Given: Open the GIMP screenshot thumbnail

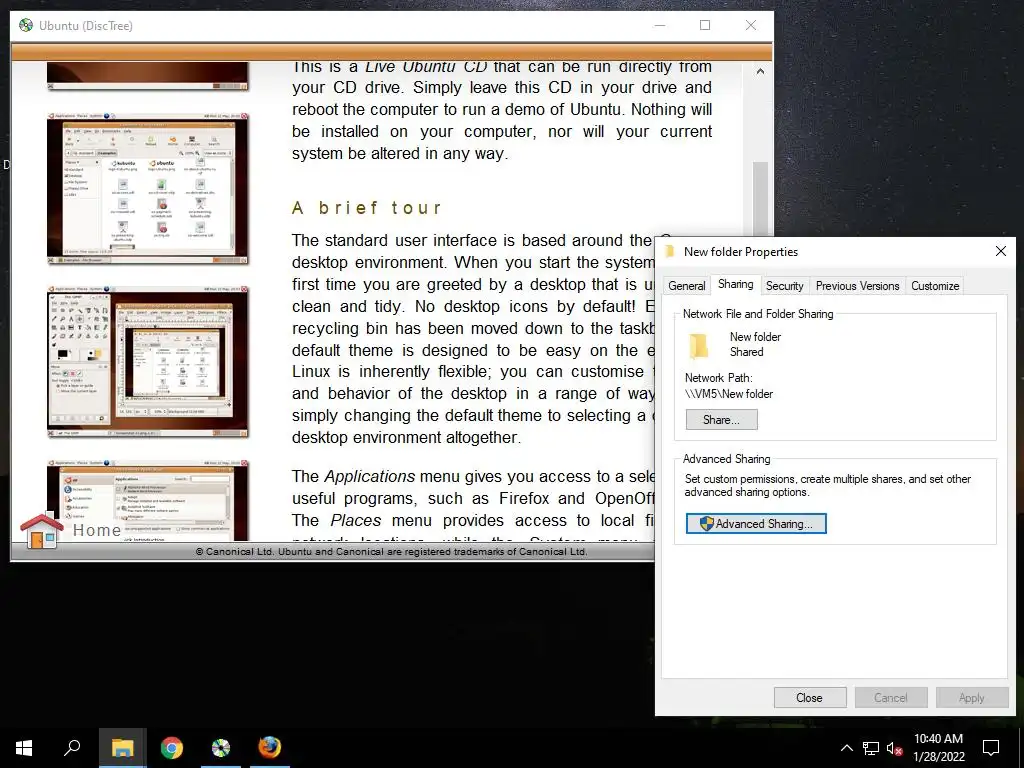Looking at the screenshot, I should (x=148, y=361).
